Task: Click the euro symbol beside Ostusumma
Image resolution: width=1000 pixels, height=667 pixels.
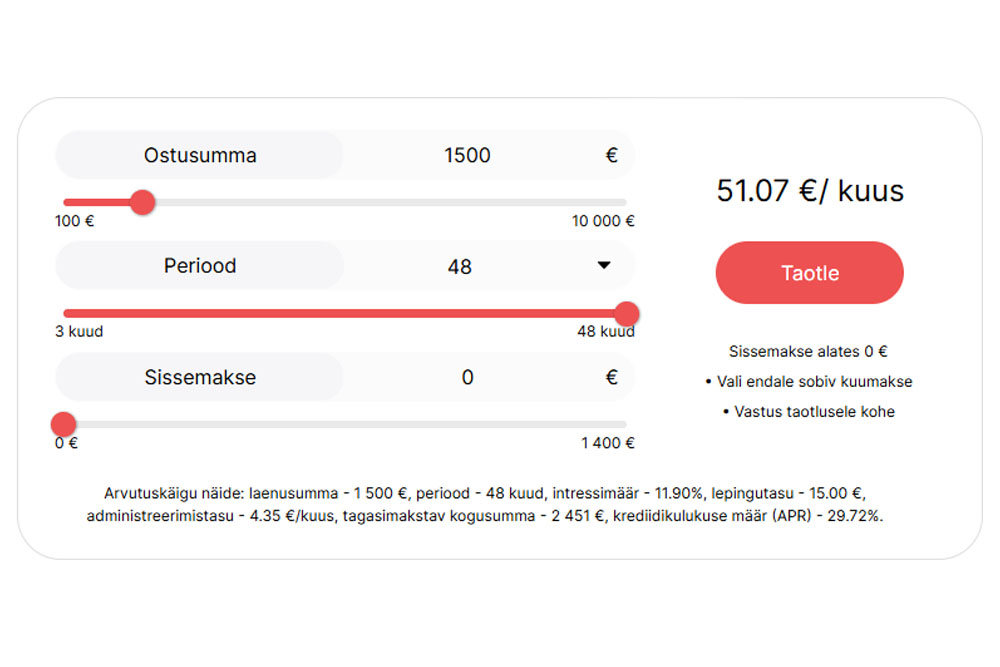Action: click(611, 156)
